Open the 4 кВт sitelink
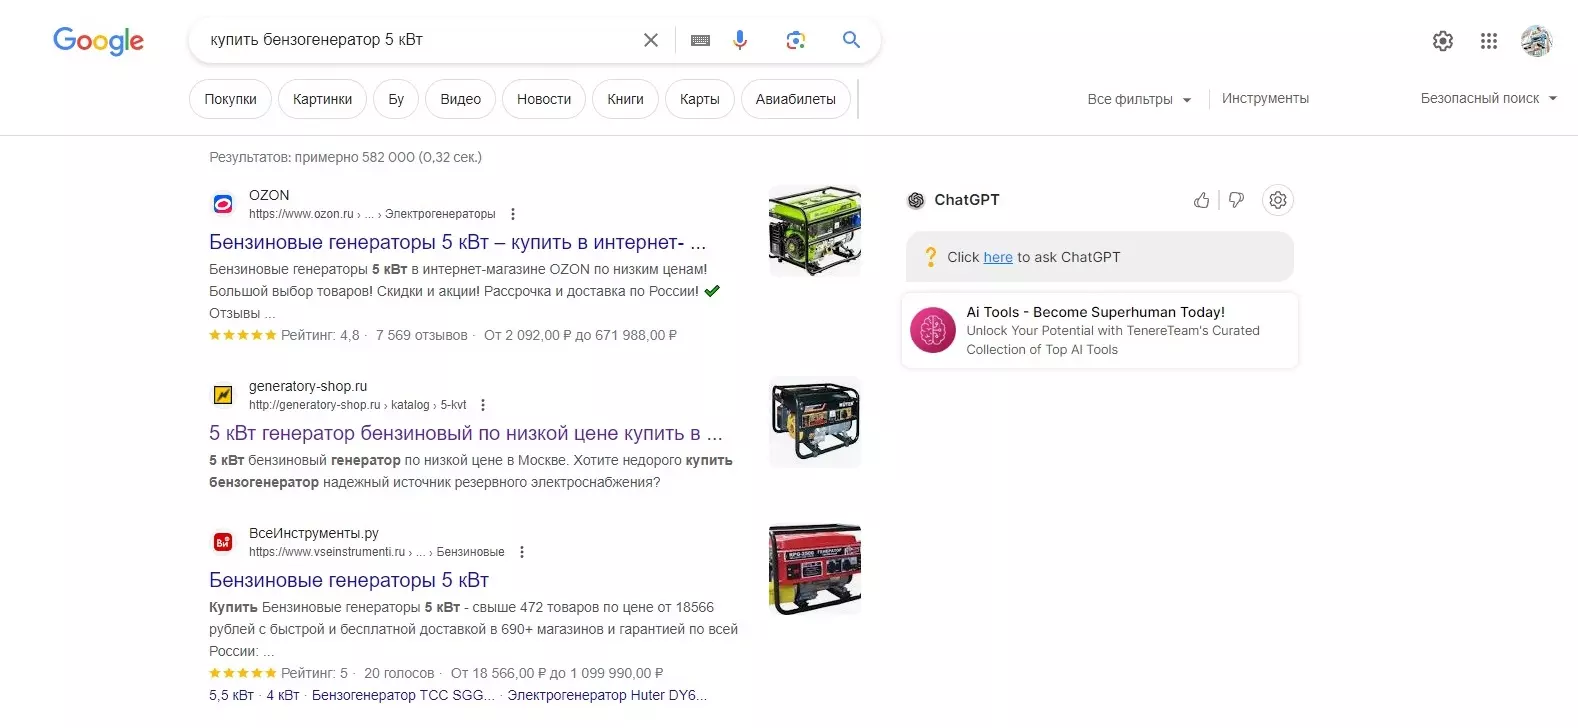 [283, 695]
